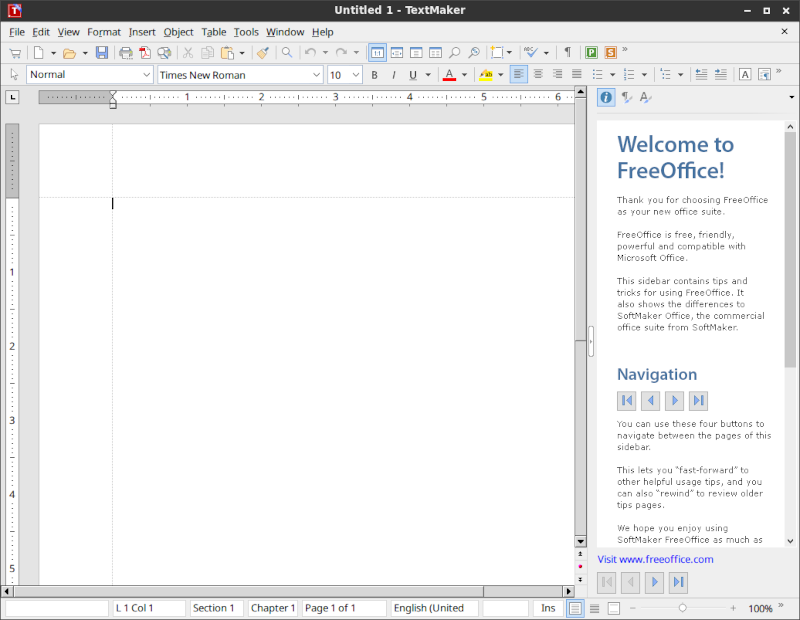Open a file with the folder icon
This screenshot has height=620, width=800.
pyautogui.click(x=69, y=53)
